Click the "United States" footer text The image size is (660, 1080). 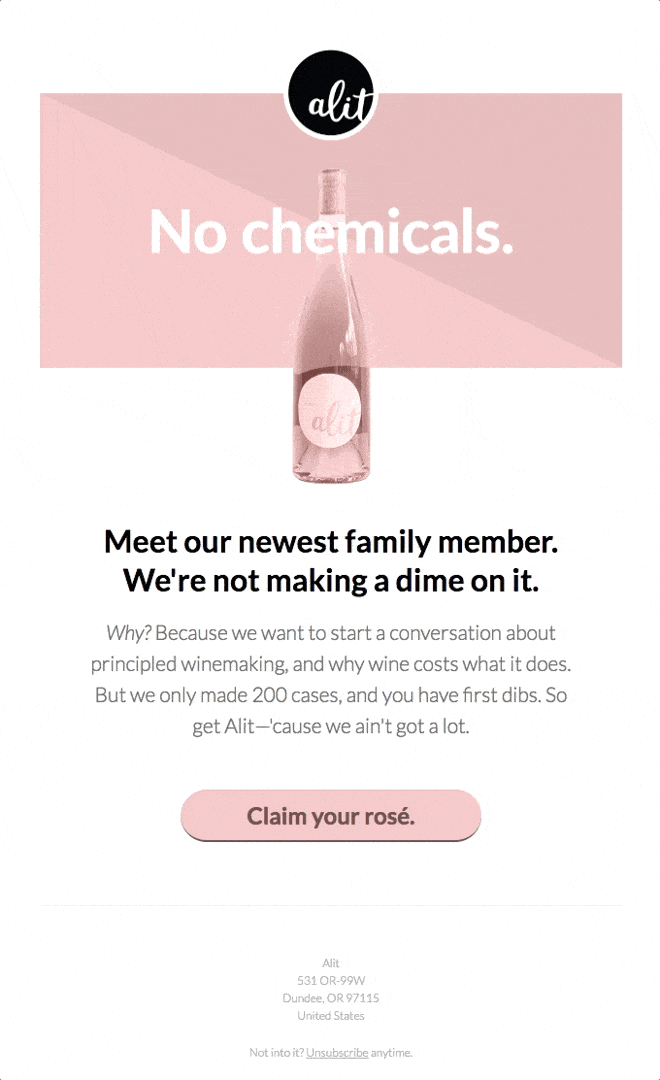(330, 1015)
